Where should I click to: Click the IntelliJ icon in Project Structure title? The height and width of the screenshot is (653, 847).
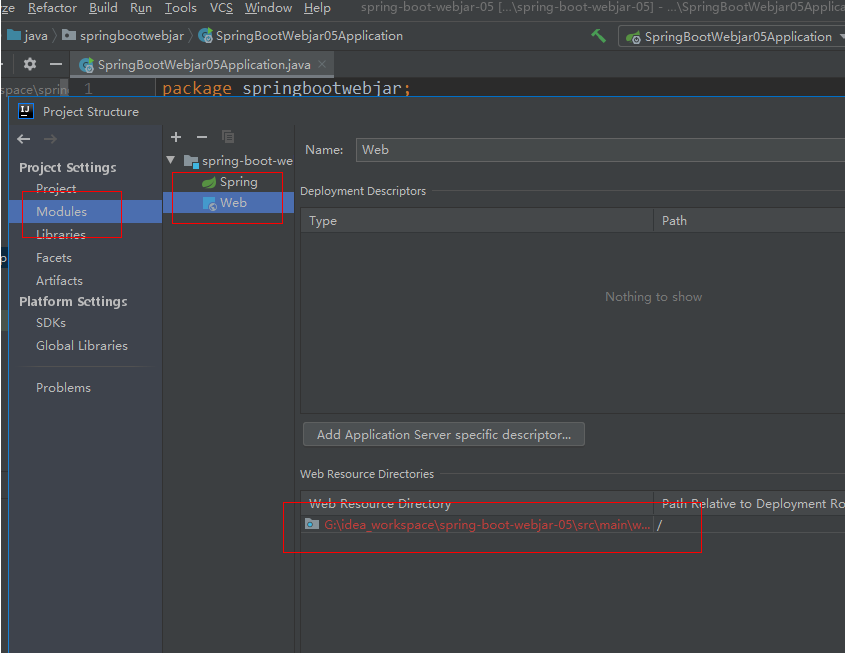(26, 111)
